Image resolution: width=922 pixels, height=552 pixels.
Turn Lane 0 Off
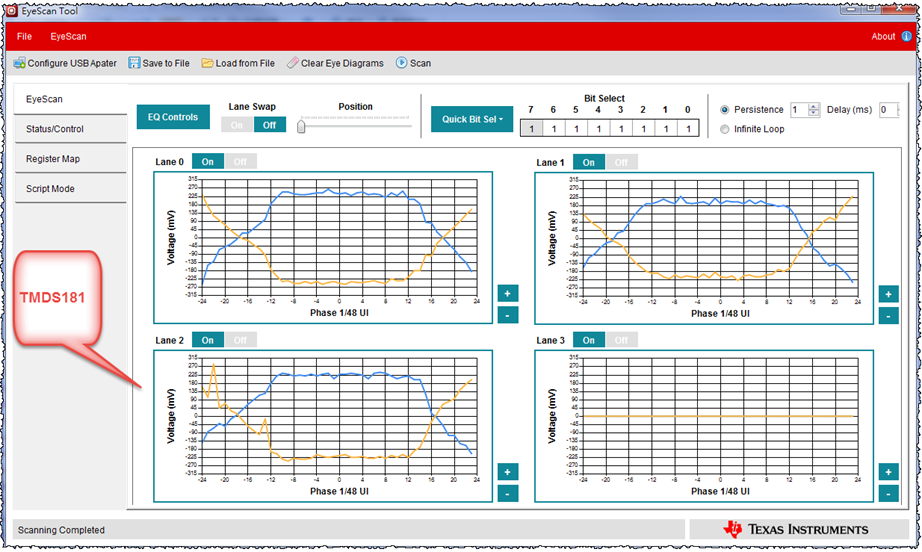coord(240,162)
